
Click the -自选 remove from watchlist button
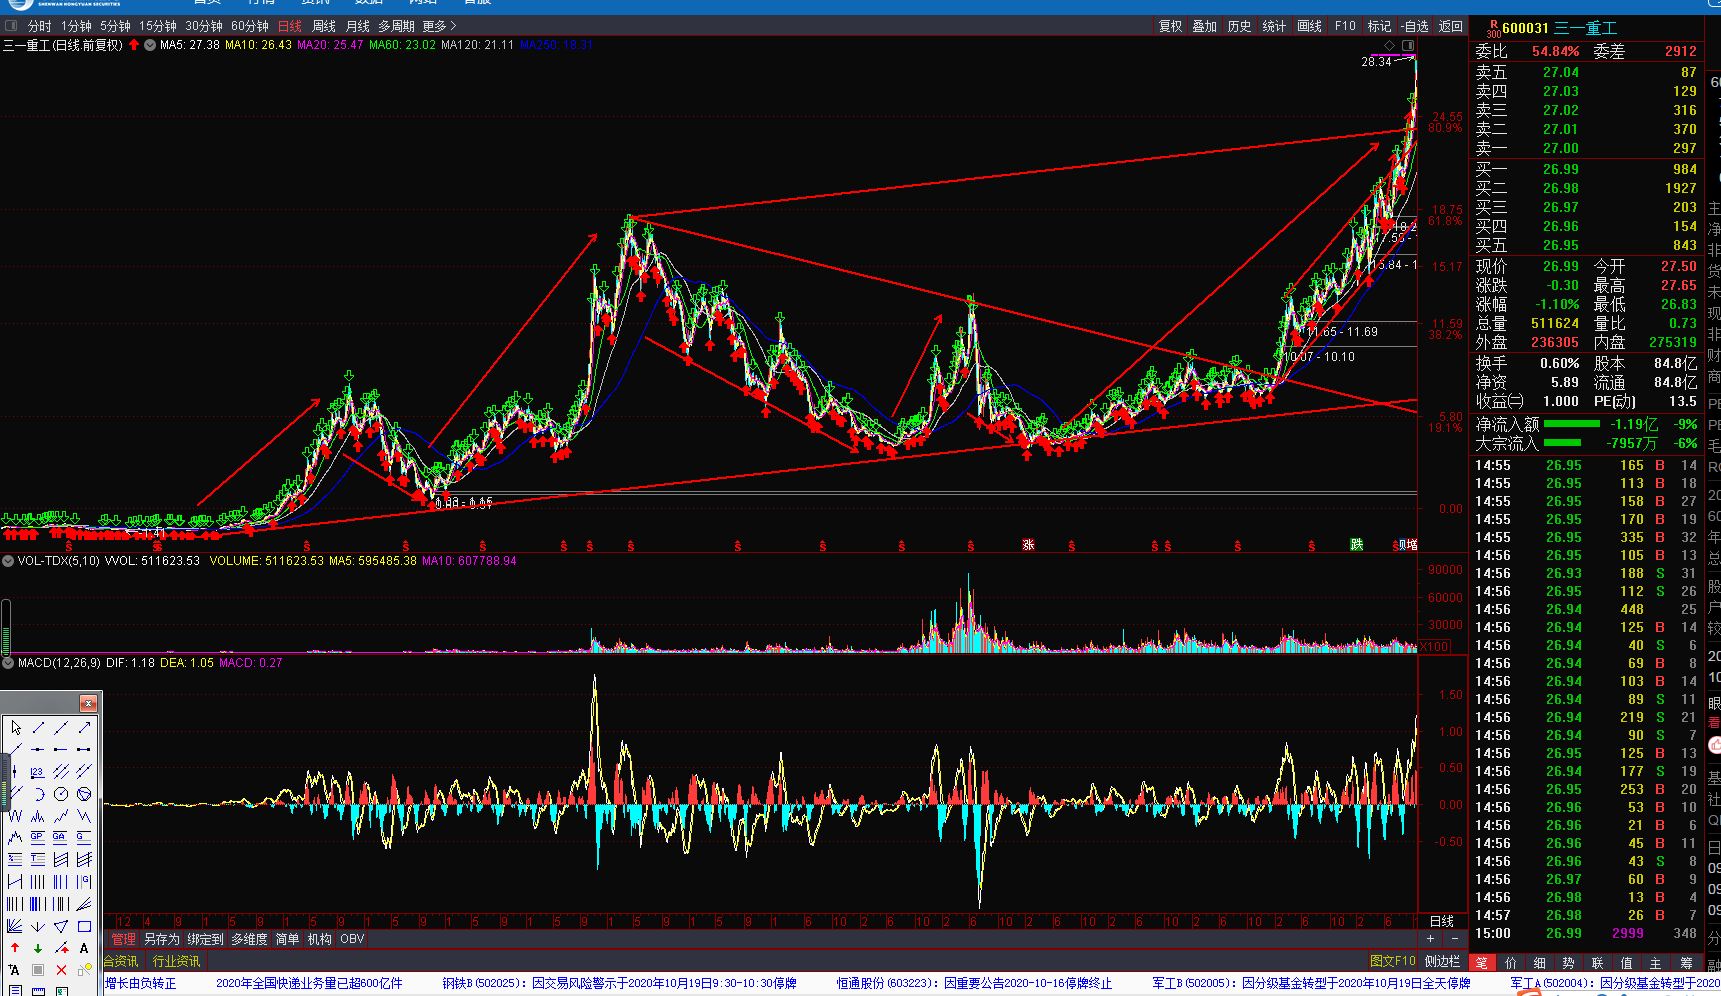1415,26
